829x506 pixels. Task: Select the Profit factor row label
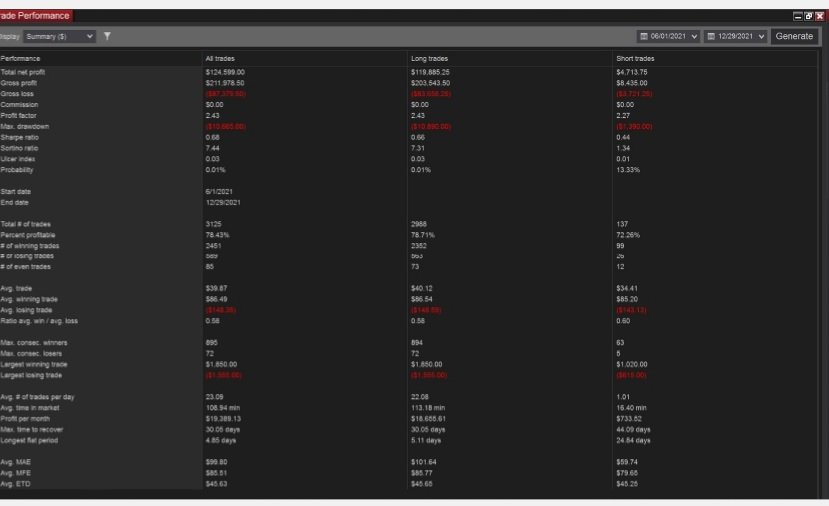(x=19, y=116)
